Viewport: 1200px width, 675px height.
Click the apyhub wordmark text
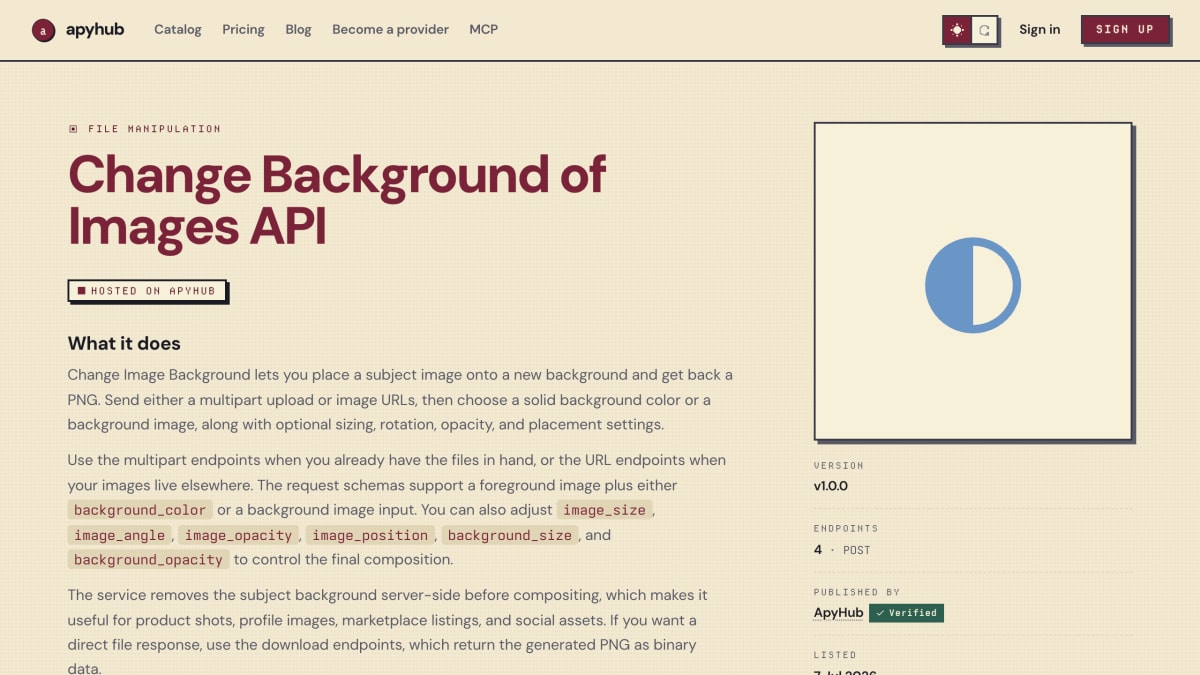pyautogui.click(x=95, y=29)
